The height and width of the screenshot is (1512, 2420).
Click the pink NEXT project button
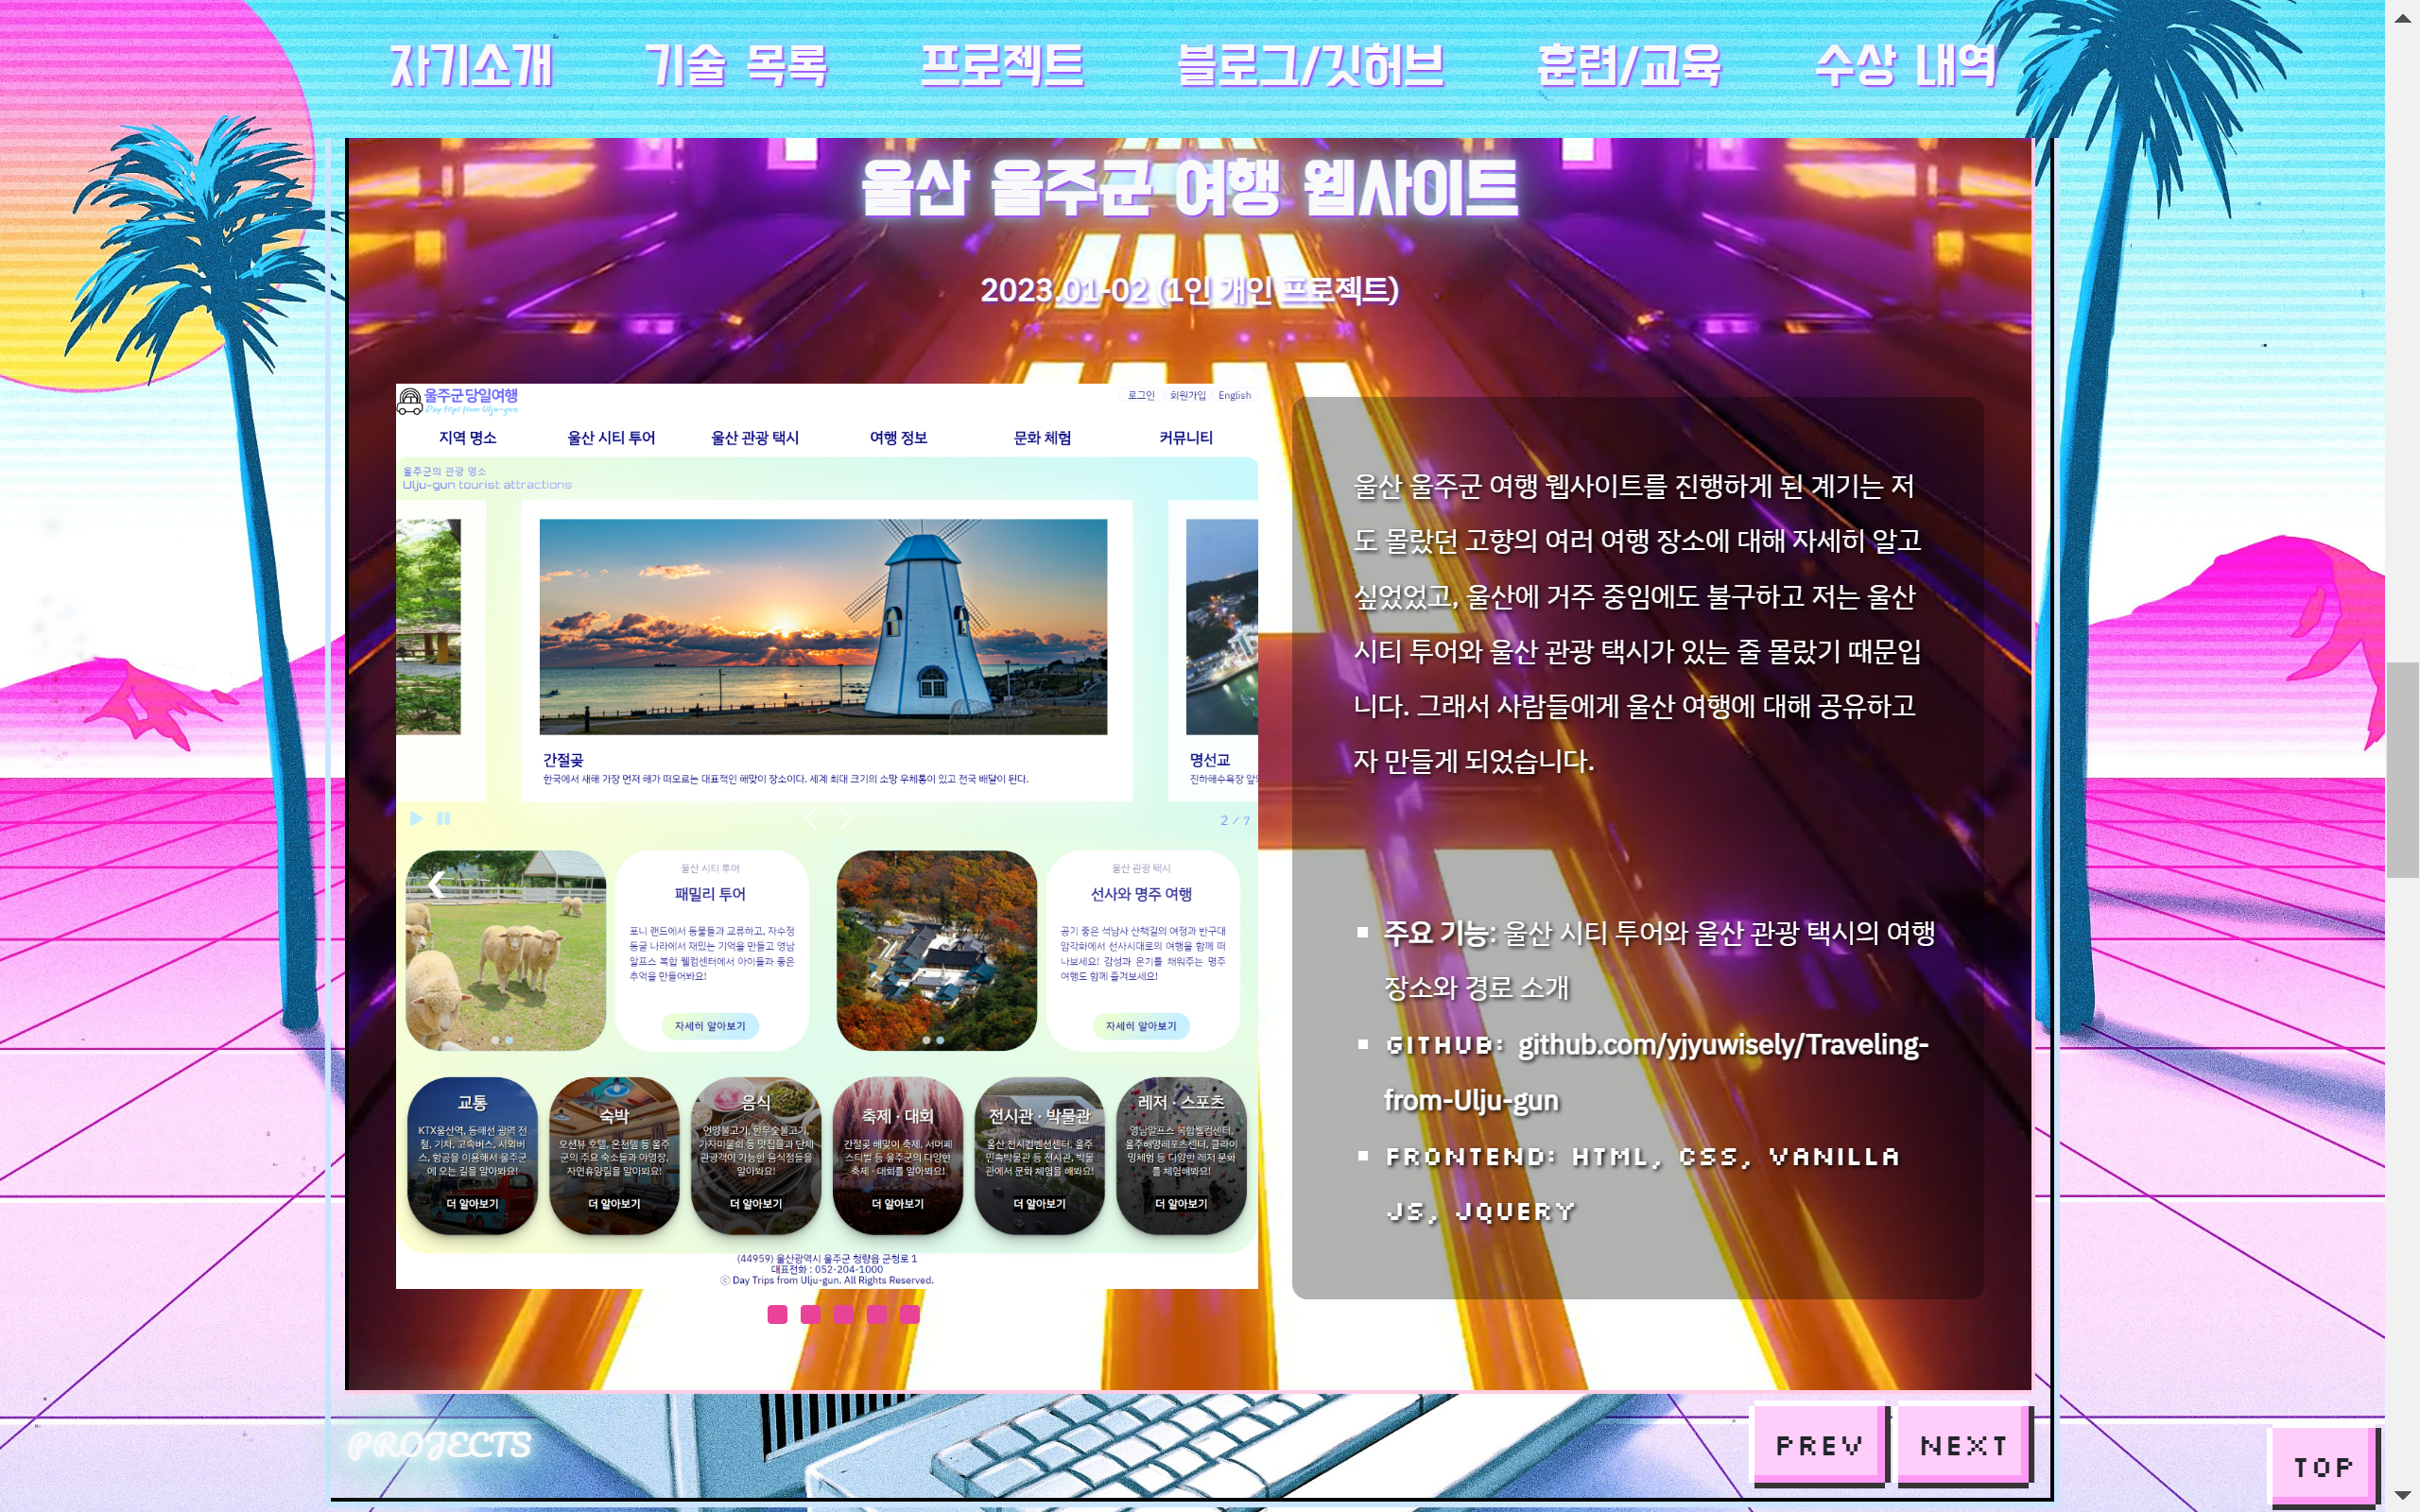(x=1963, y=1445)
